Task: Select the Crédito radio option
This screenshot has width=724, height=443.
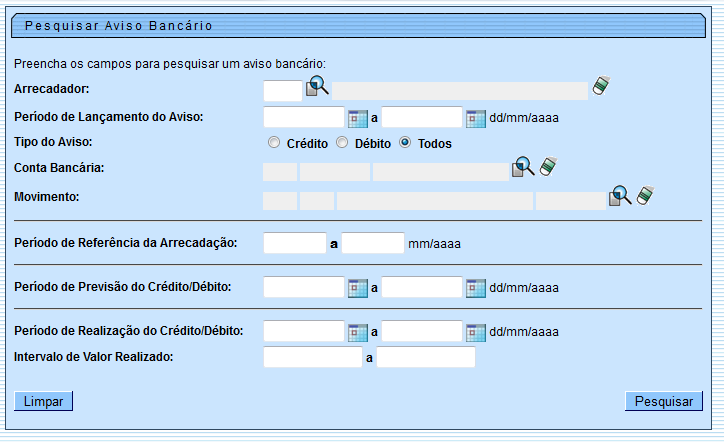Action: tap(274, 143)
